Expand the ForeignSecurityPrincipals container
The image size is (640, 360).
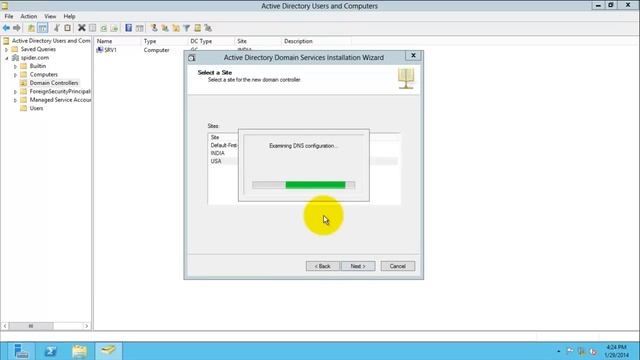click(16, 92)
